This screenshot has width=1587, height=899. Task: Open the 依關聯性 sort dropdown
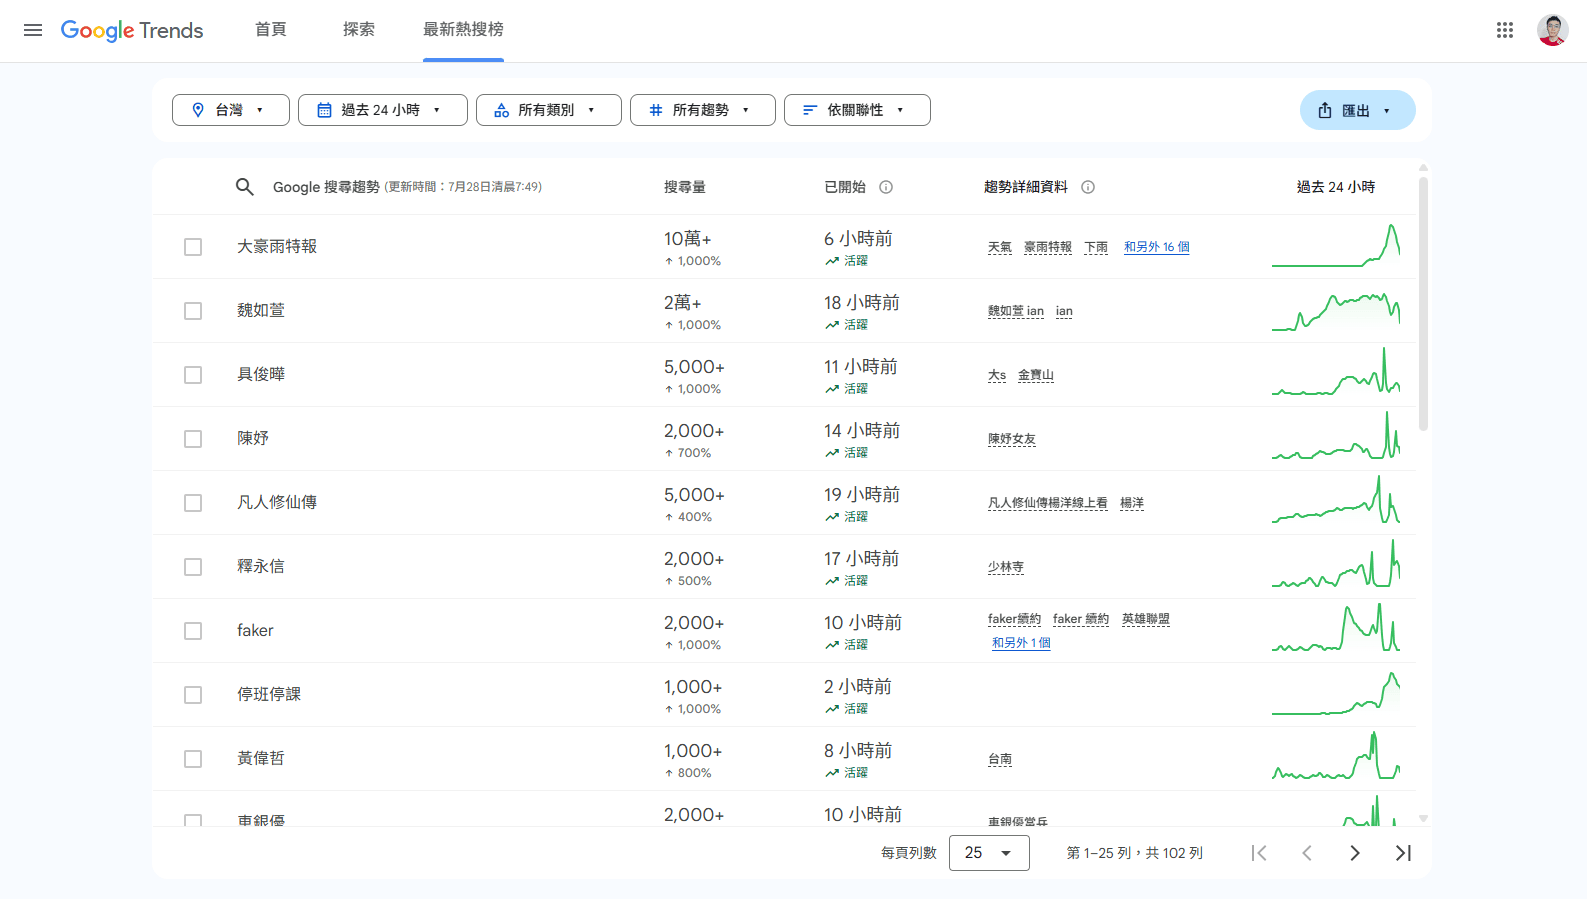tap(857, 110)
